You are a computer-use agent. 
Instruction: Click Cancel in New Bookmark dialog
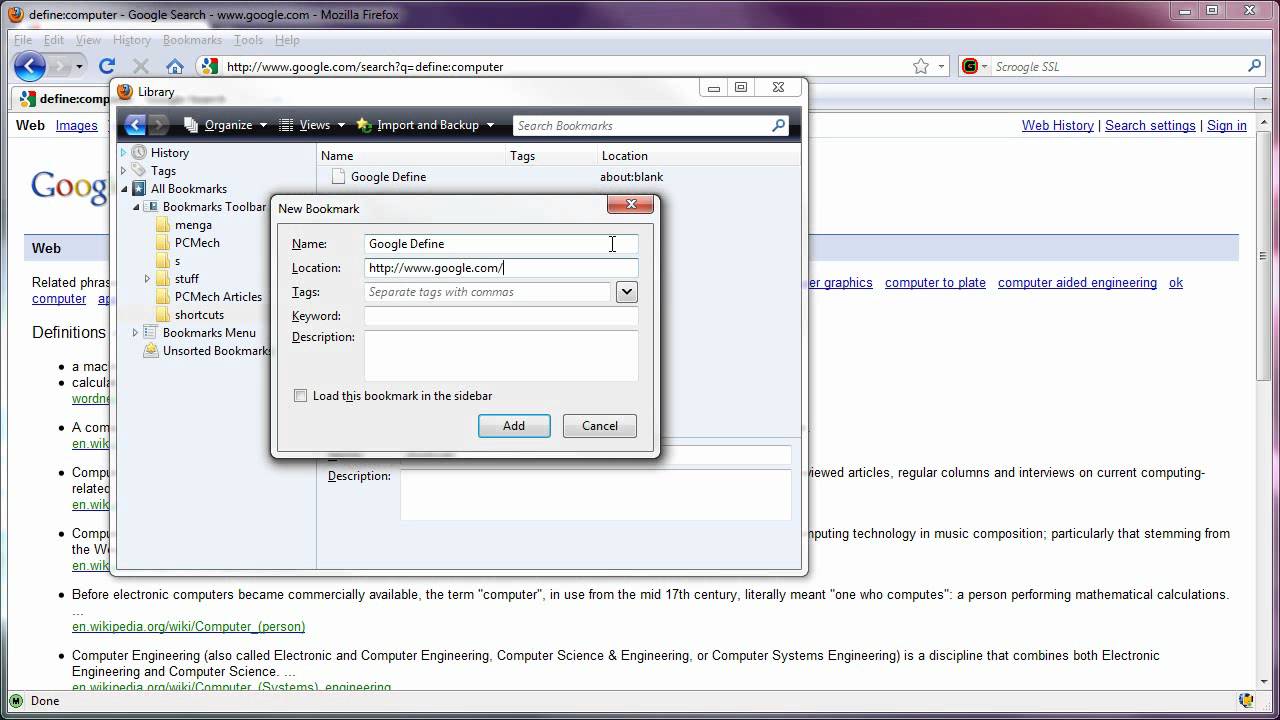[x=600, y=426]
